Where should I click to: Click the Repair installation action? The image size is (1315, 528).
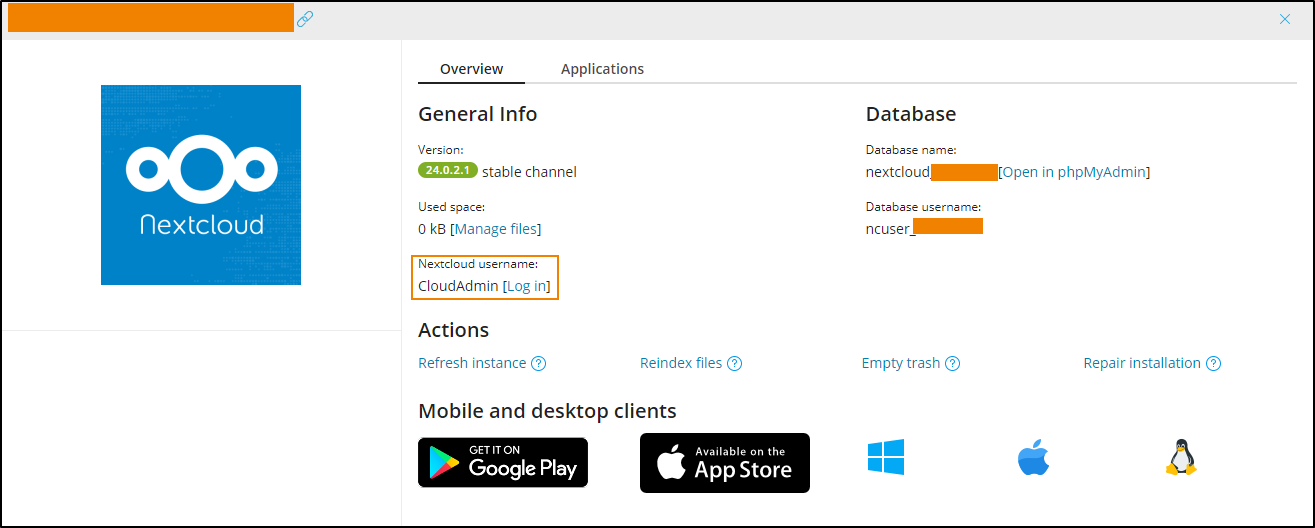click(x=1142, y=363)
